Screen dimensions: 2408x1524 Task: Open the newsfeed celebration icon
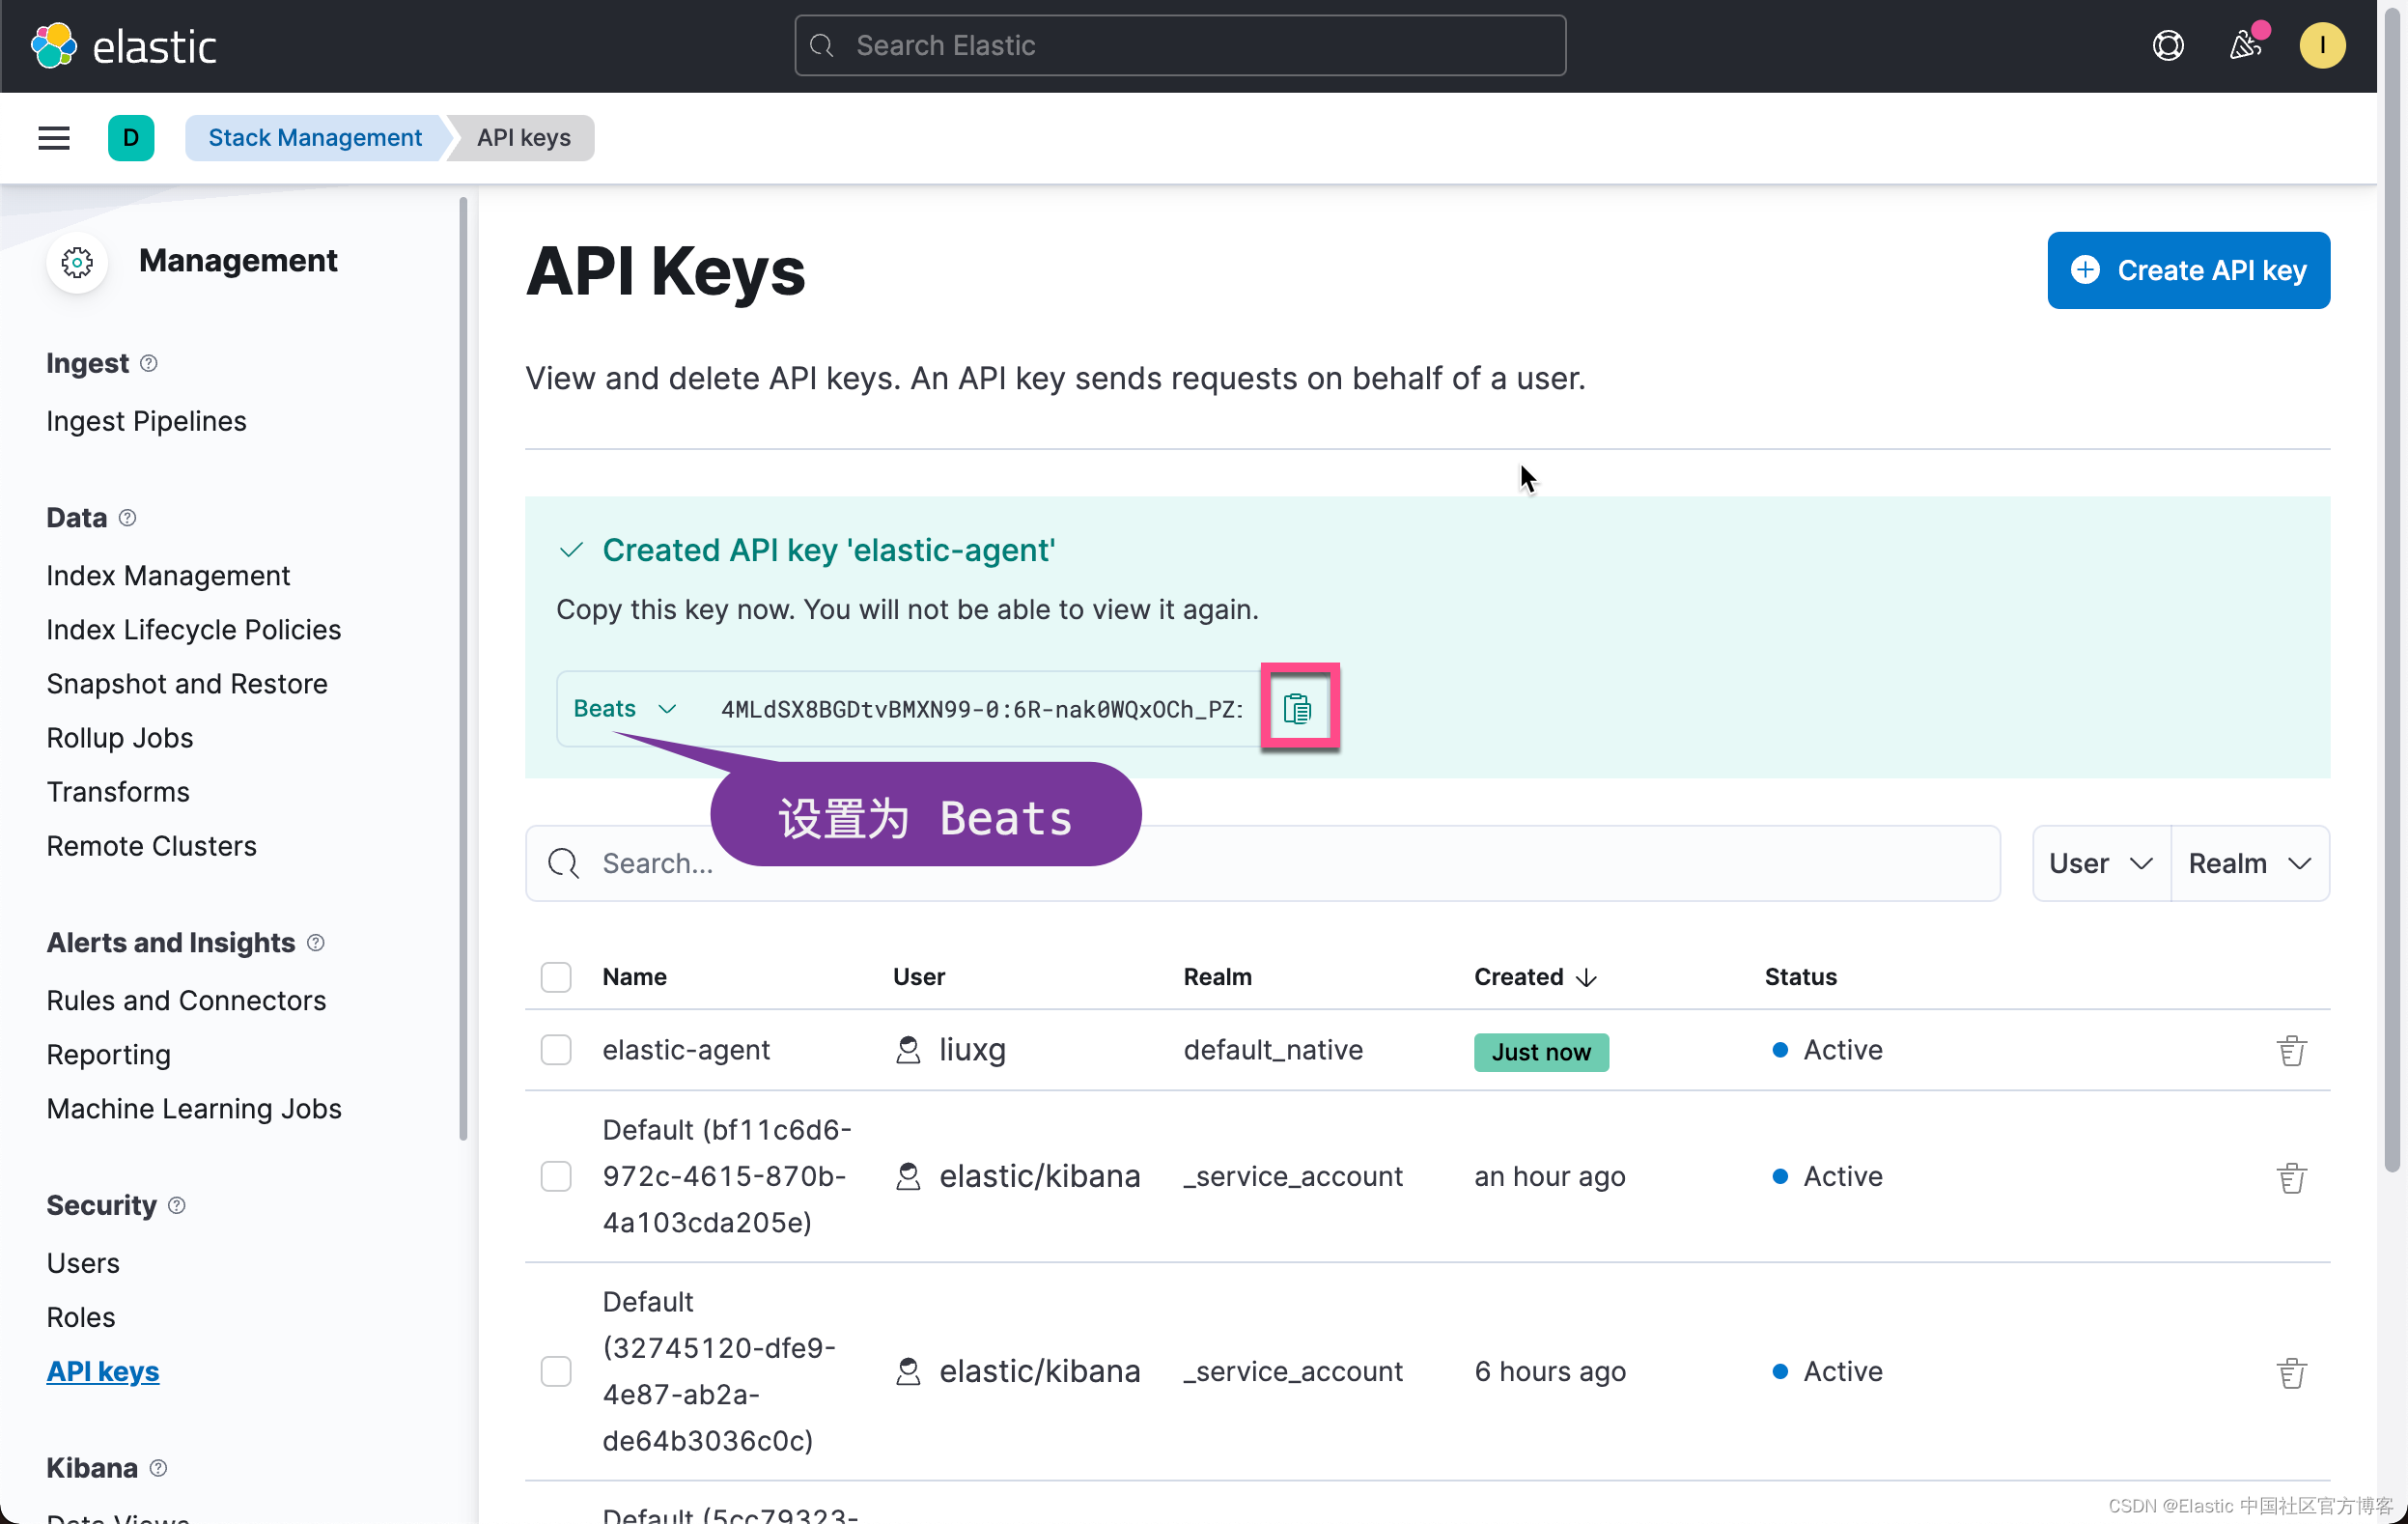click(x=2245, y=46)
